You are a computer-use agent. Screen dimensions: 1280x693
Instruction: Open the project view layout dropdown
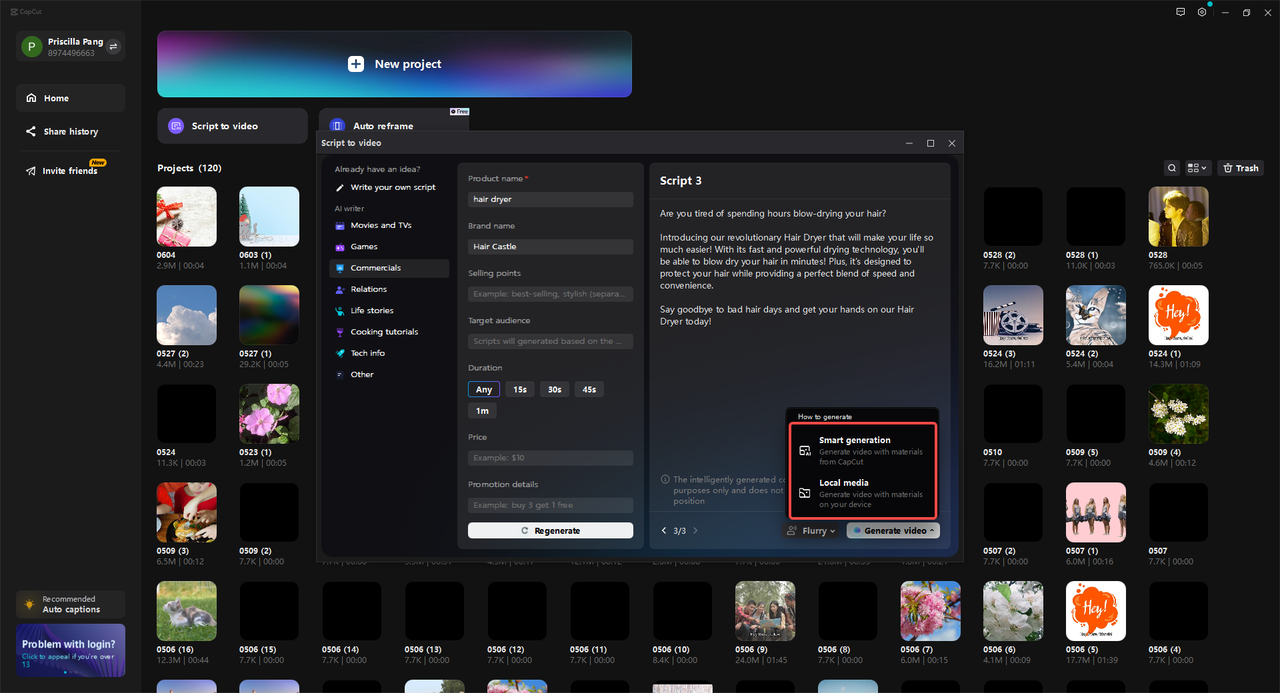[1198, 168]
